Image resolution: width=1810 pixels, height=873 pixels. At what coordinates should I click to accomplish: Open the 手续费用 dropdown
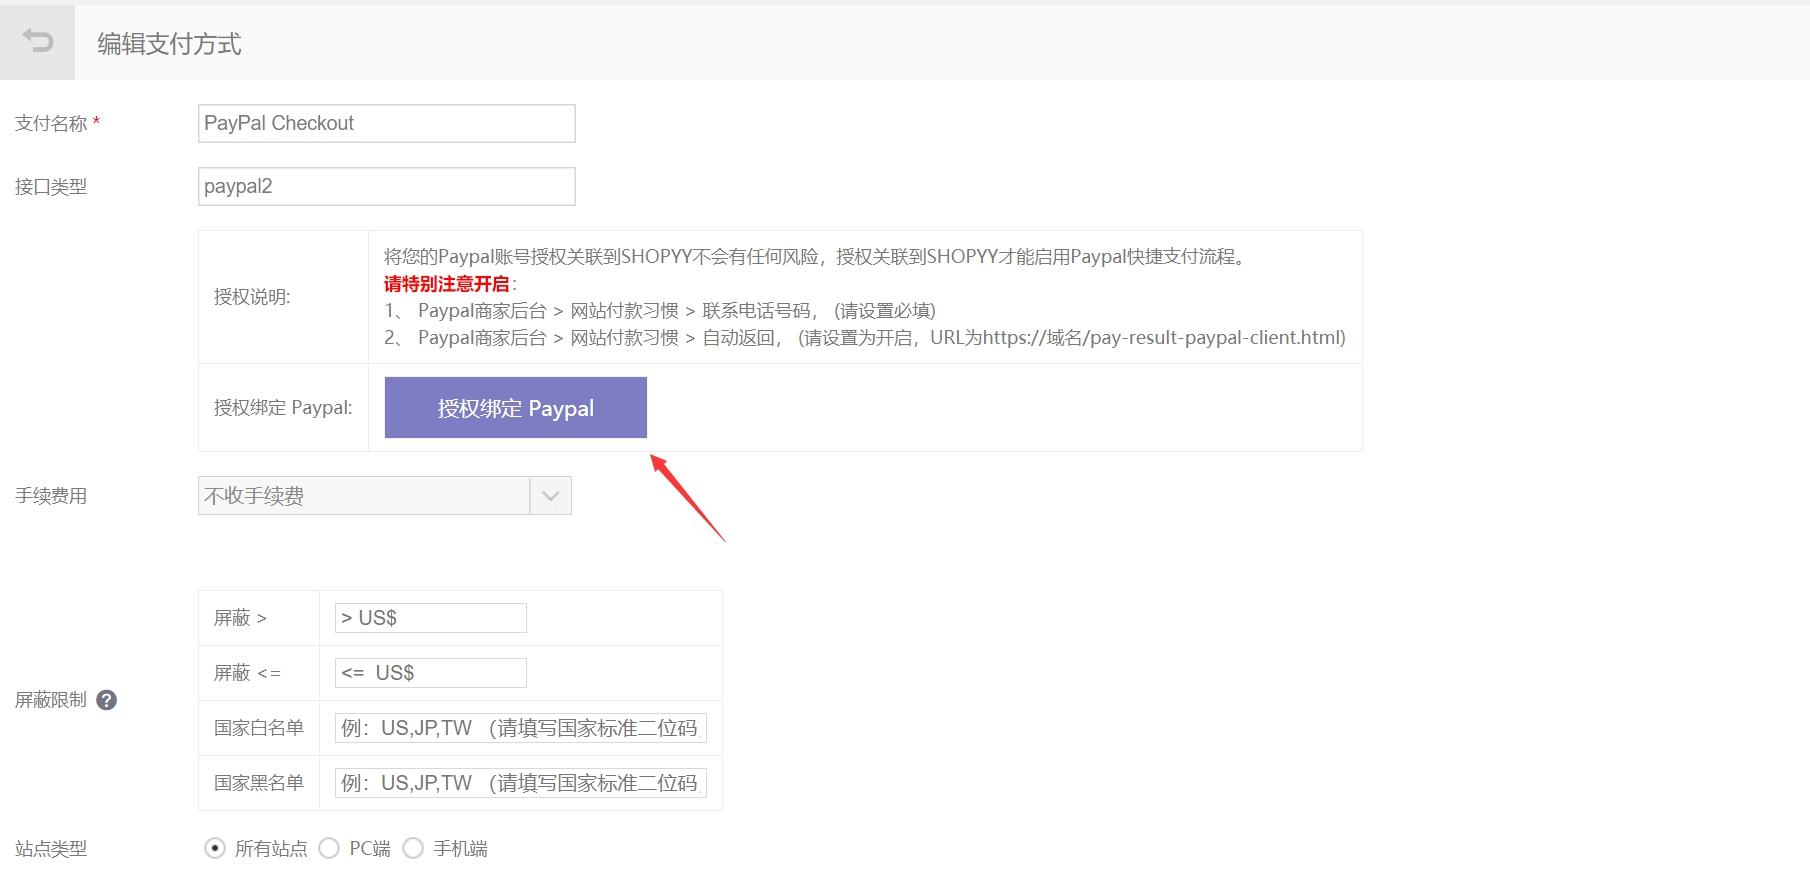[385, 496]
